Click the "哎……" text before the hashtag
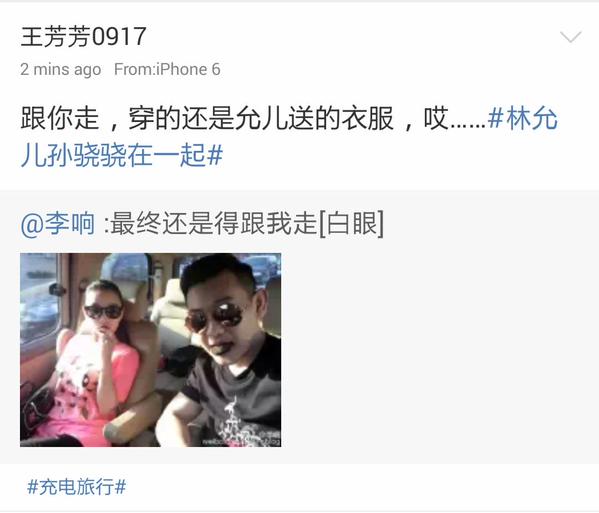 tap(454, 118)
